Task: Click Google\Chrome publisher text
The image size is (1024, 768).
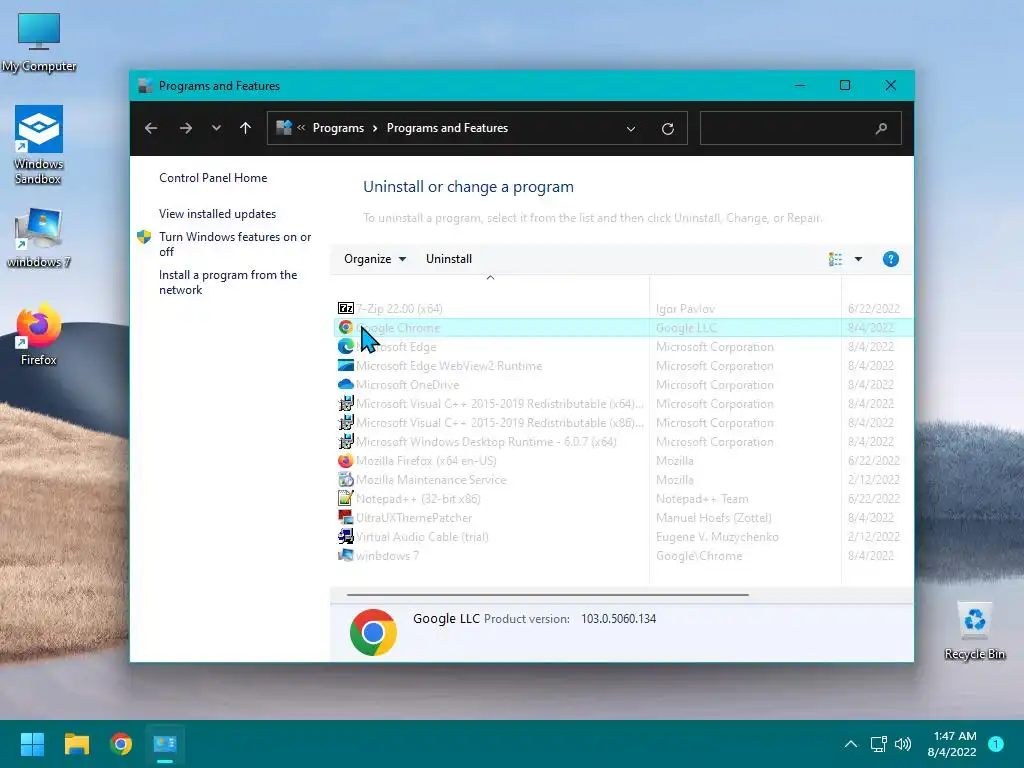Action: (x=699, y=556)
